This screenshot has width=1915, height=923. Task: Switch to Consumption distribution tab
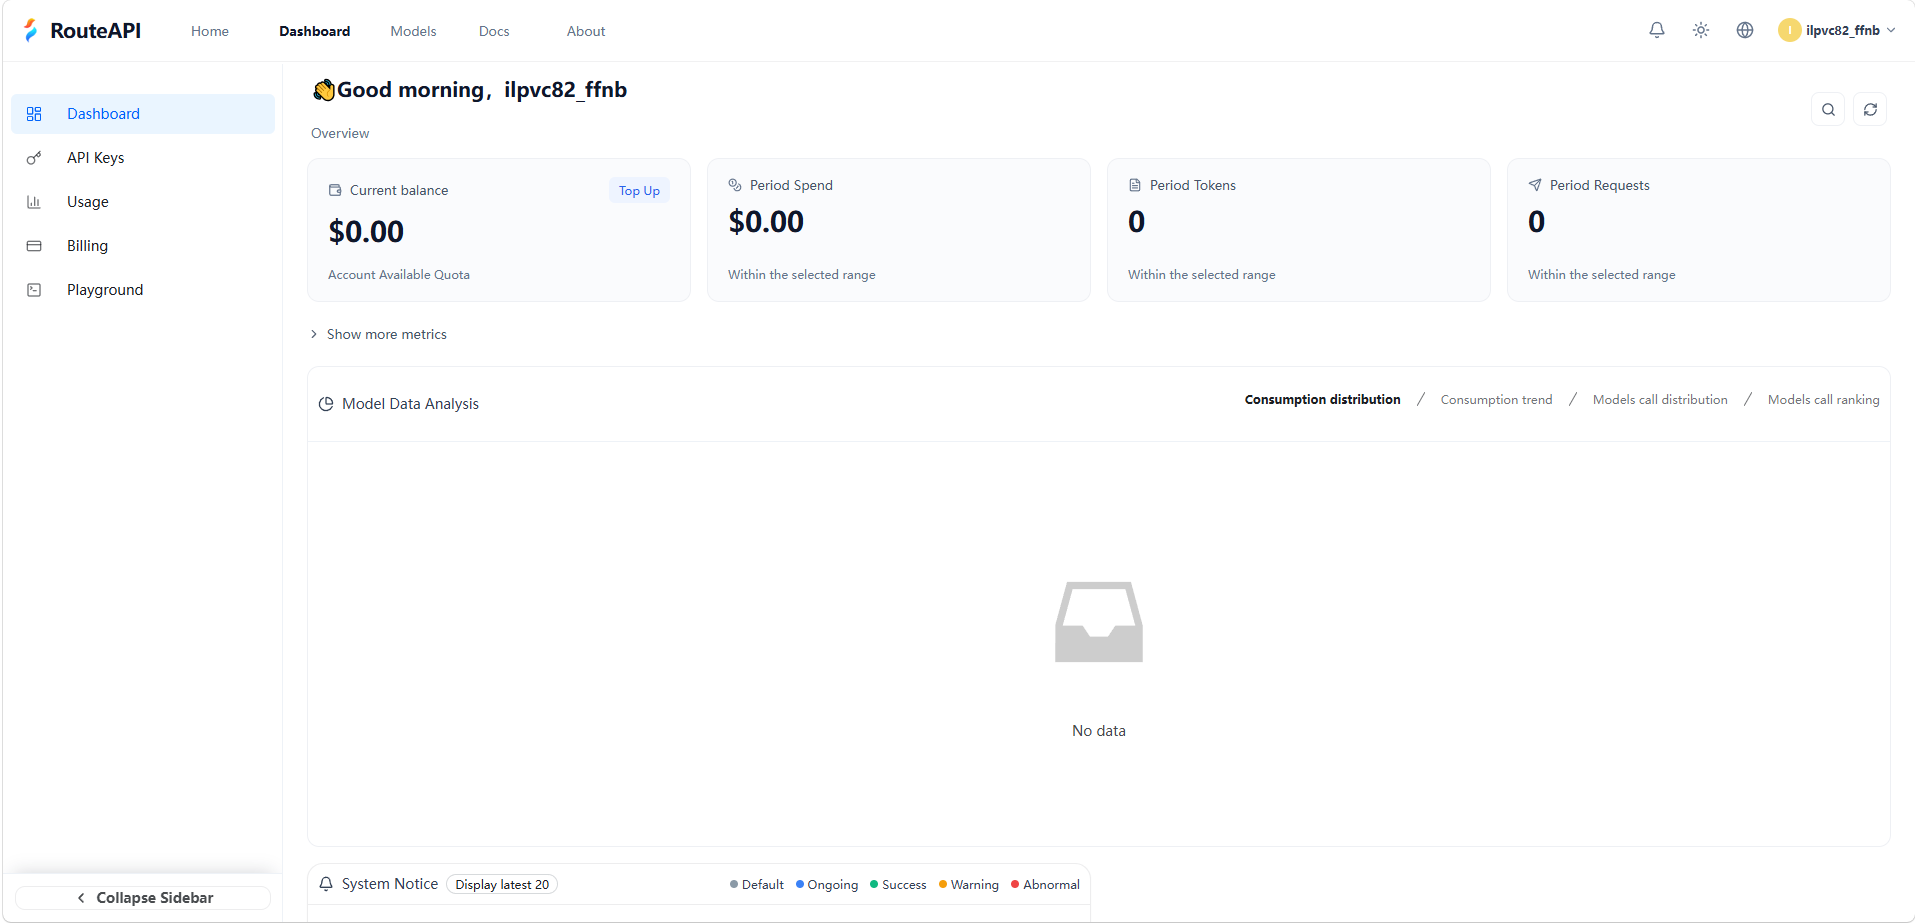pyautogui.click(x=1322, y=399)
